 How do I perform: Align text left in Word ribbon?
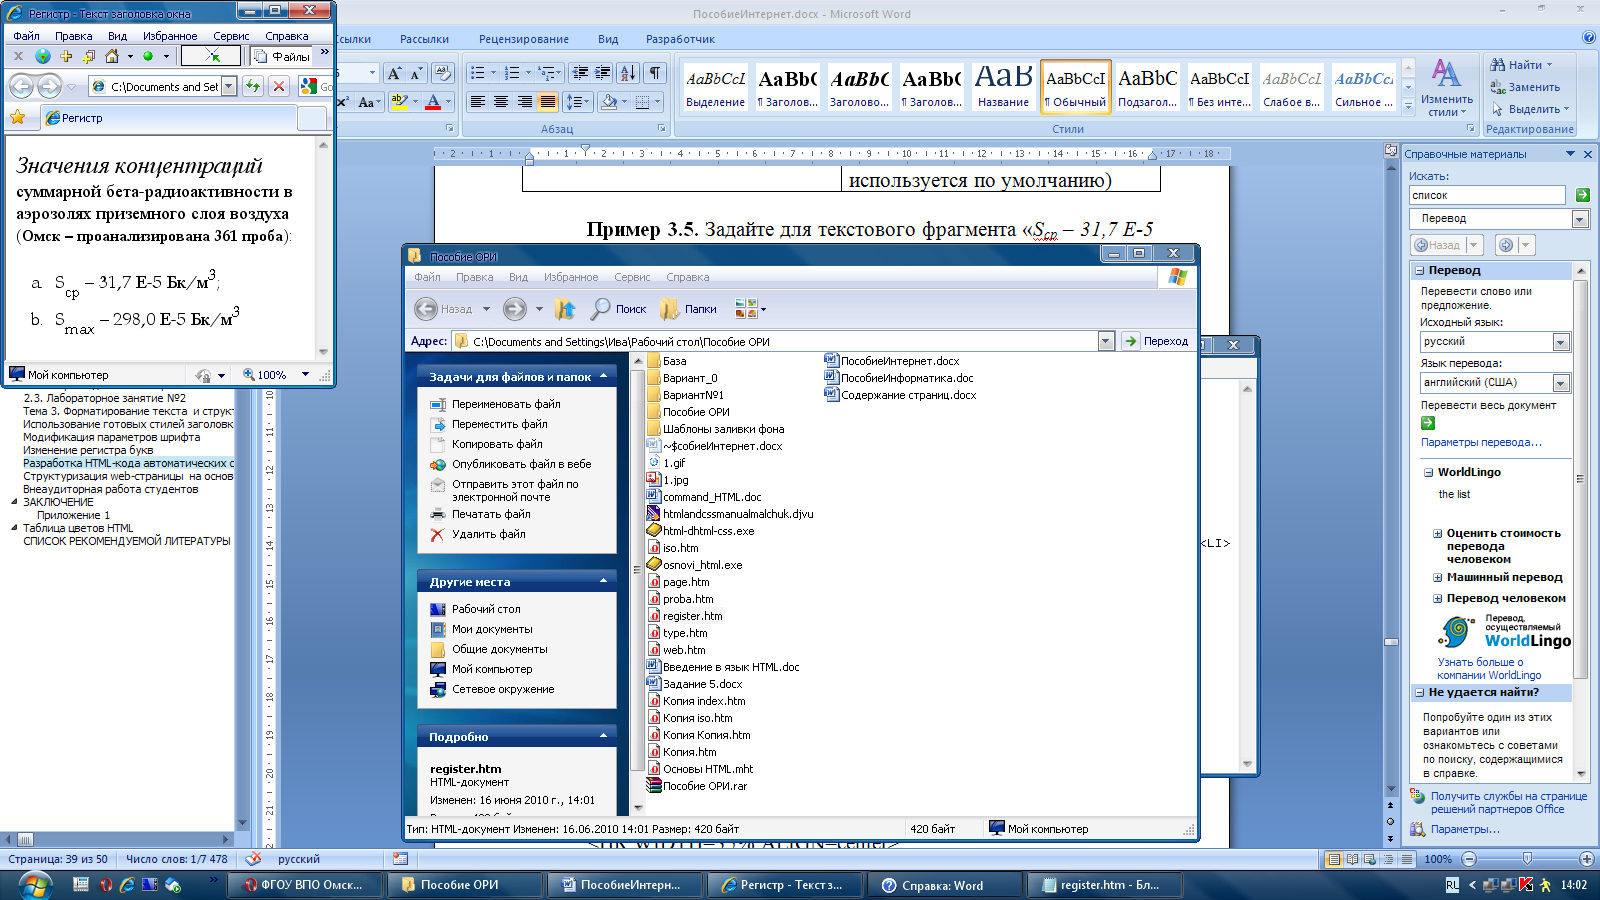pyautogui.click(x=478, y=102)
